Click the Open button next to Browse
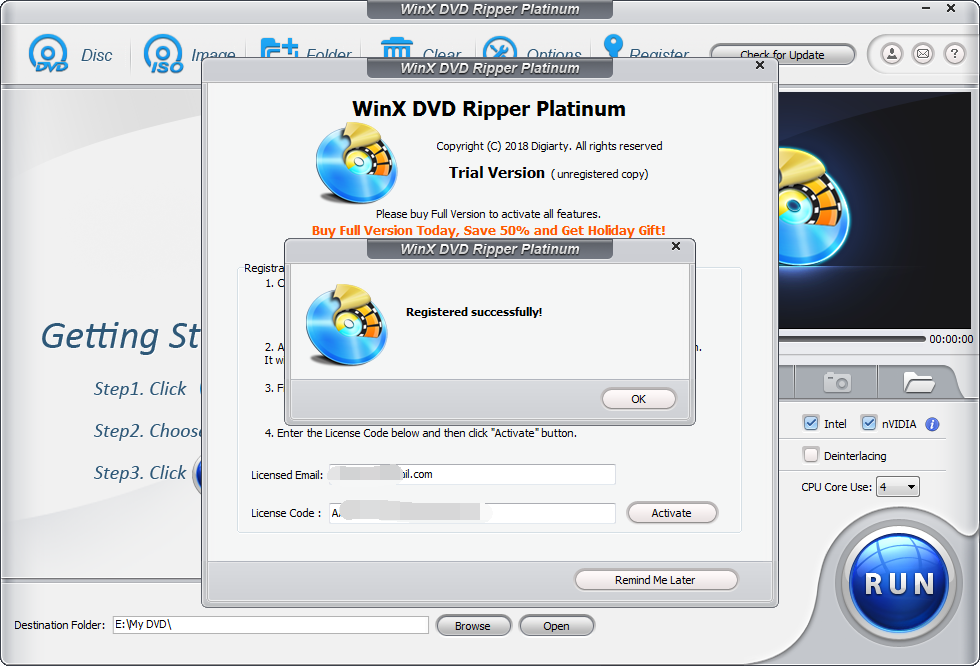Image resolution: width=980 pixels, height=666 pixels. [x=556, y=625]
